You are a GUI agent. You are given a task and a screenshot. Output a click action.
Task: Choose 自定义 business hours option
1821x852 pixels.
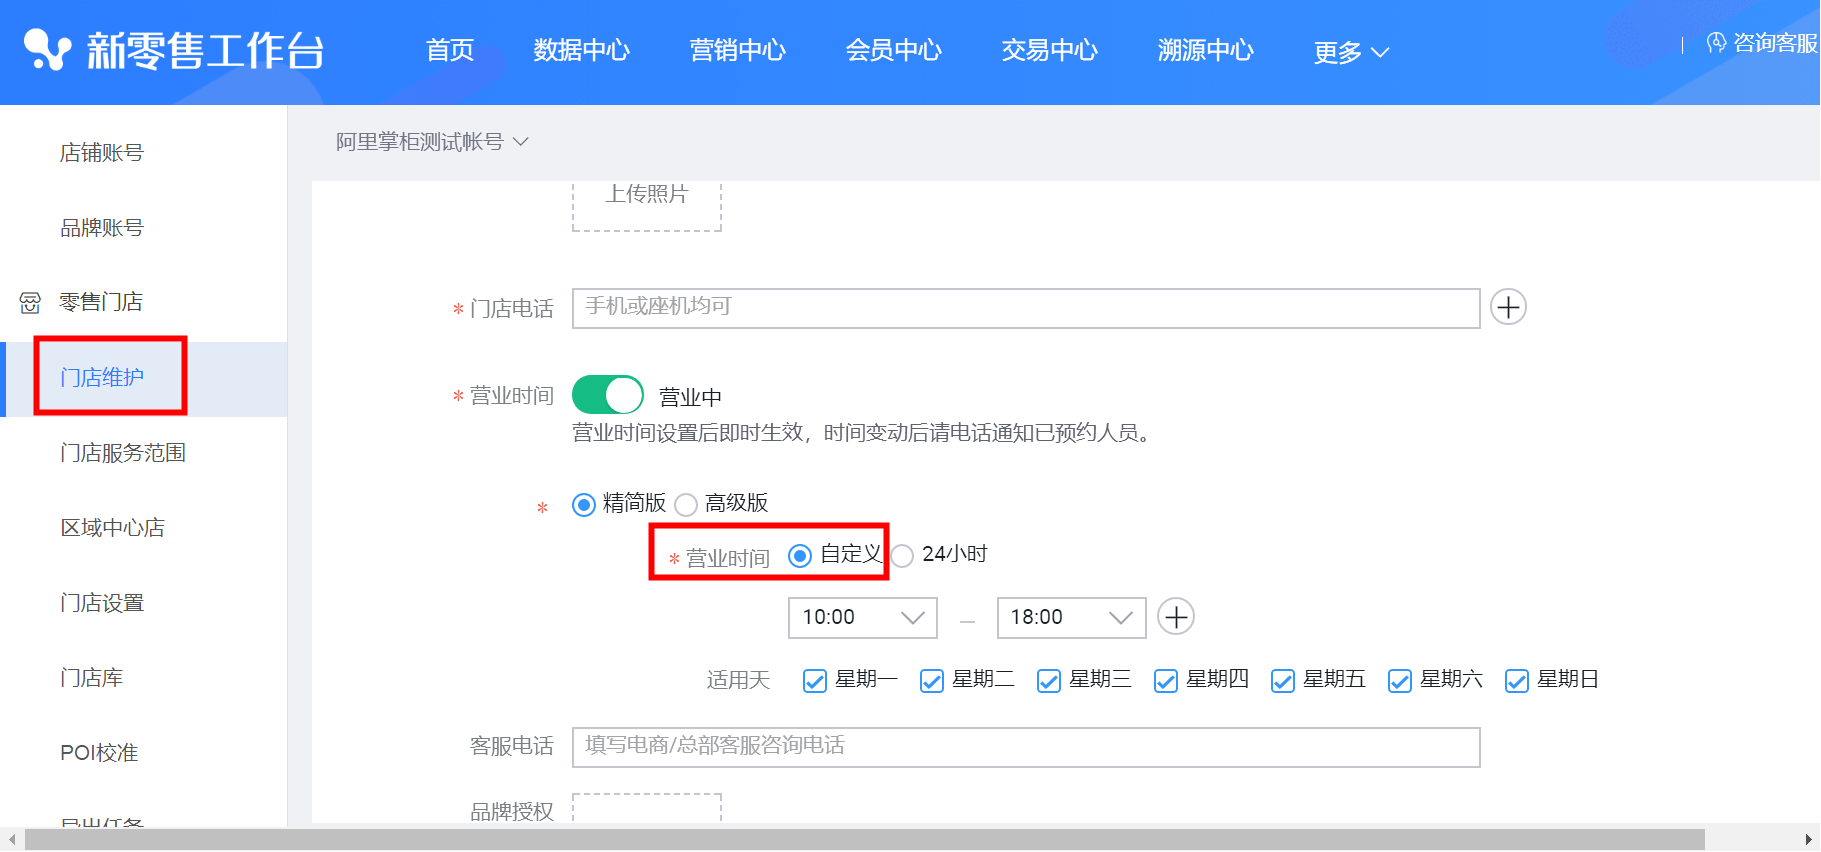click(800, 555)
